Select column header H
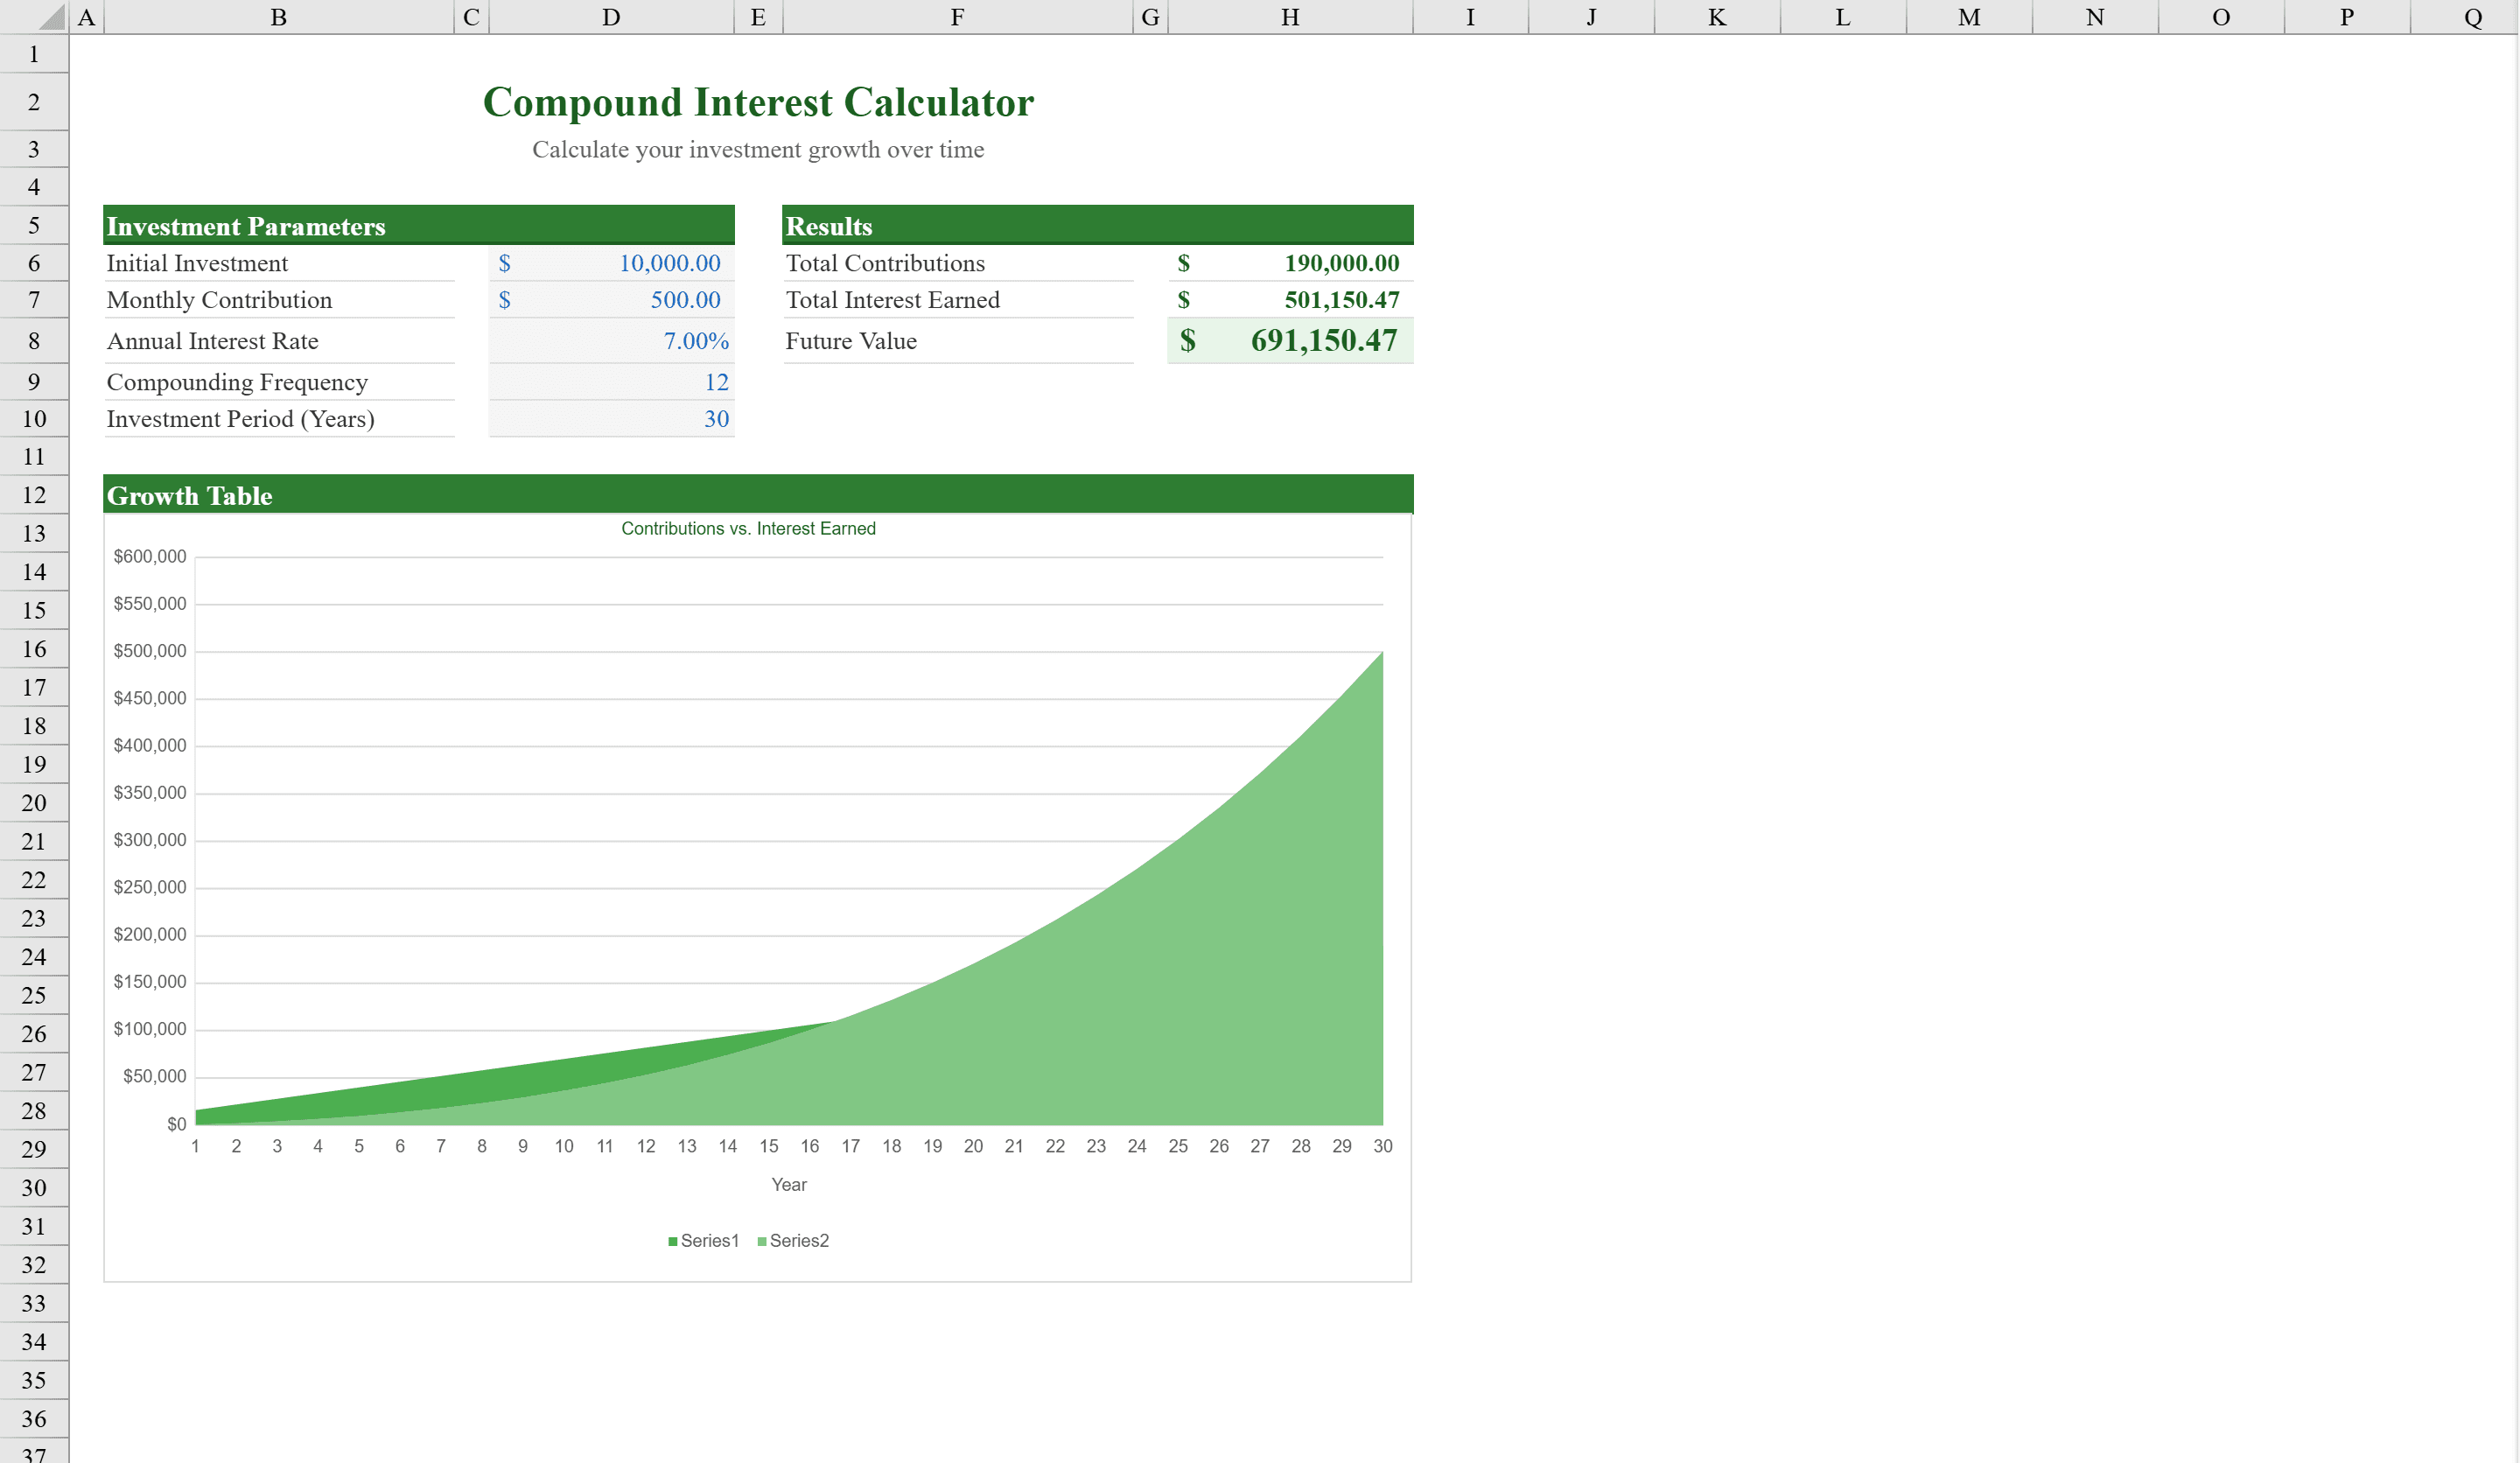Screen dimensions: 2520x1463 pos(1290,17)
